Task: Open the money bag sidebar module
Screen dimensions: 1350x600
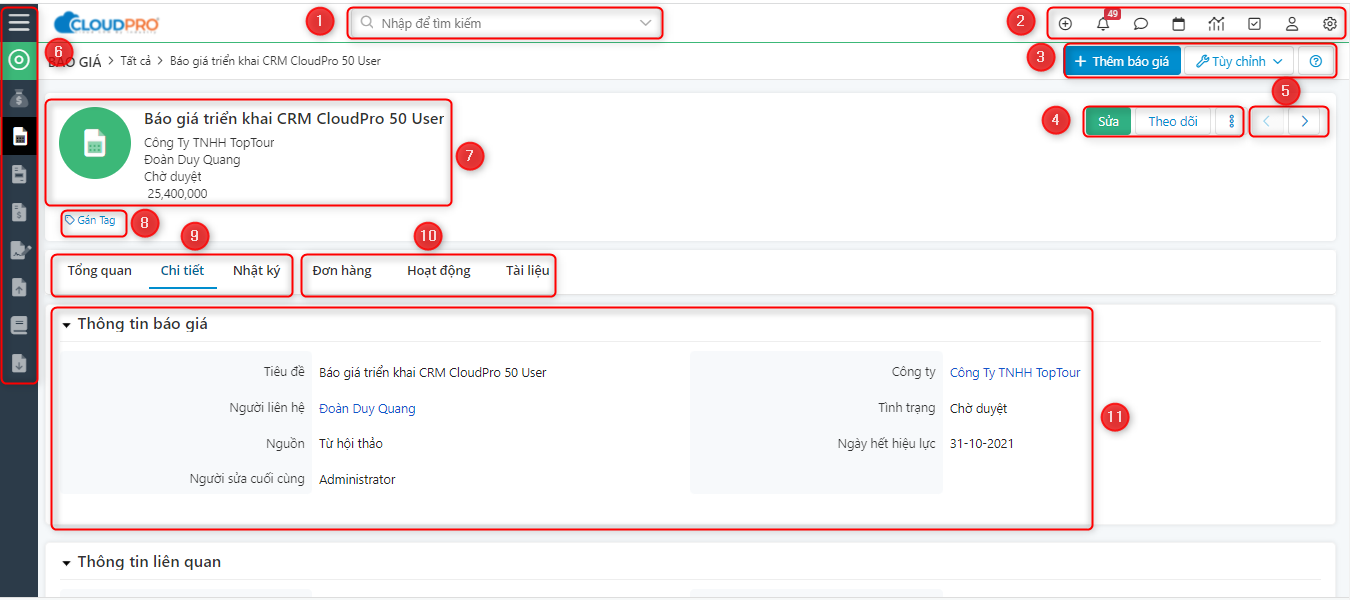Action: pos(19,98)
